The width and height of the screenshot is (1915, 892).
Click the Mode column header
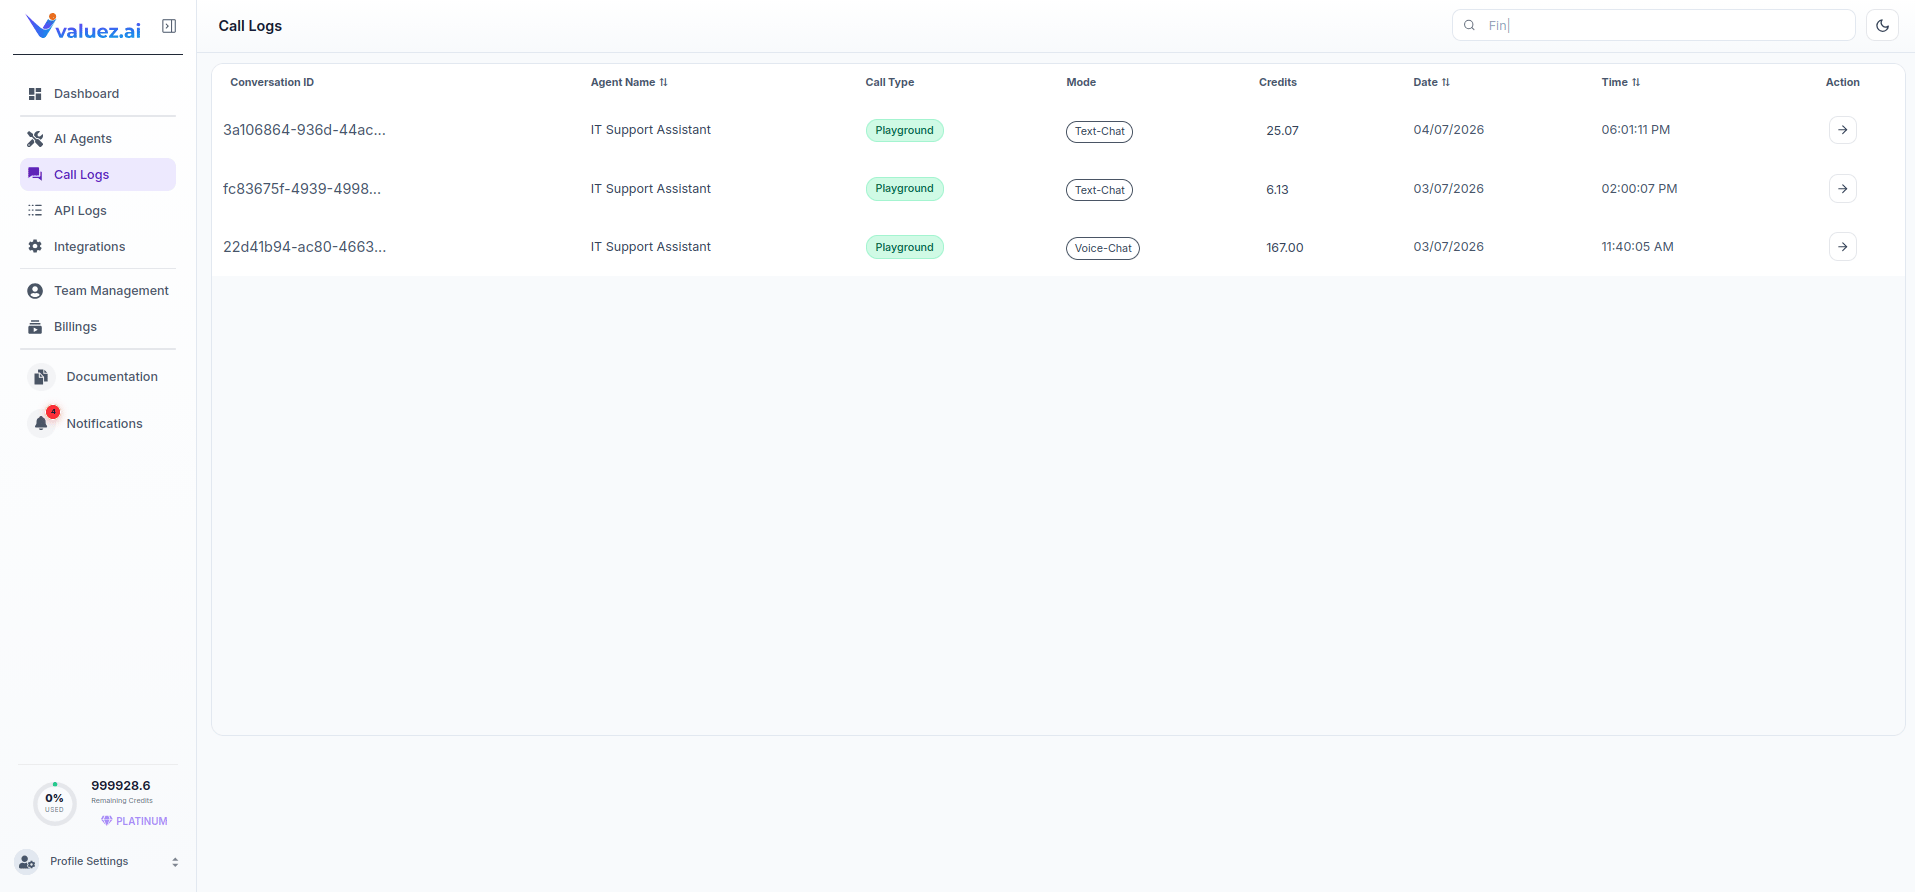click(x=1081, y=83)
